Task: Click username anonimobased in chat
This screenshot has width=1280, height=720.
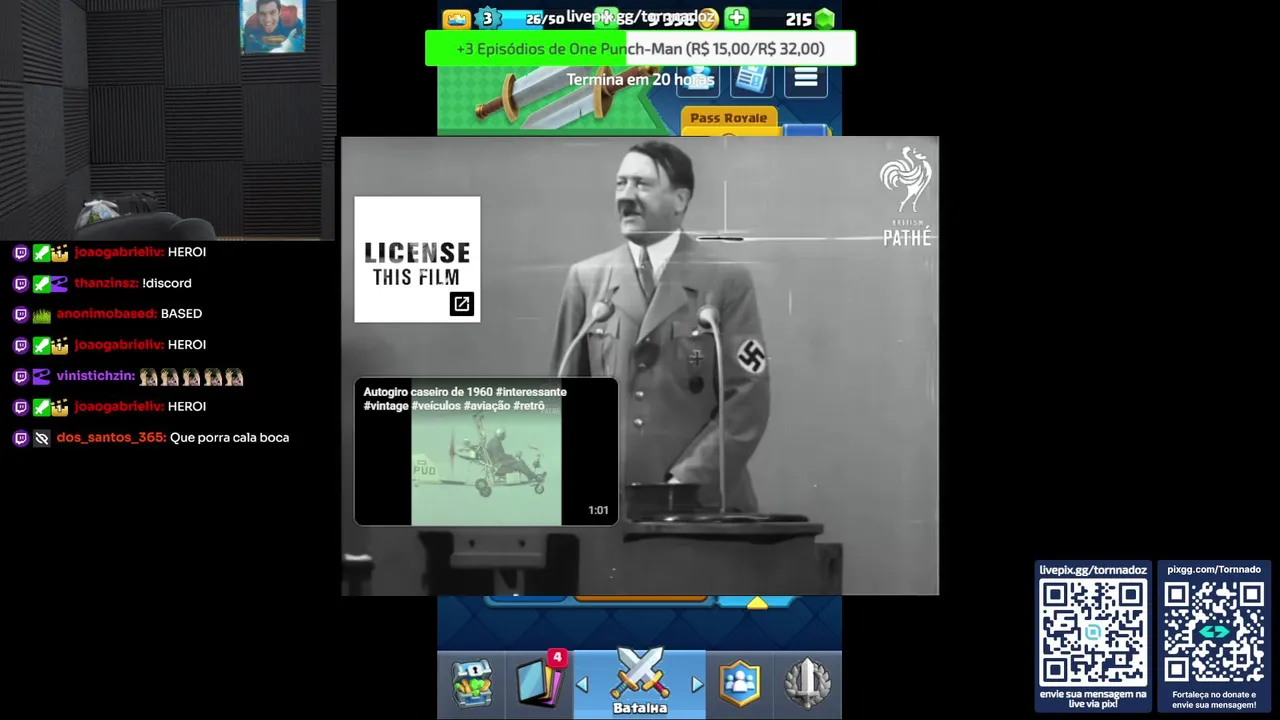Action: point(107,314)
